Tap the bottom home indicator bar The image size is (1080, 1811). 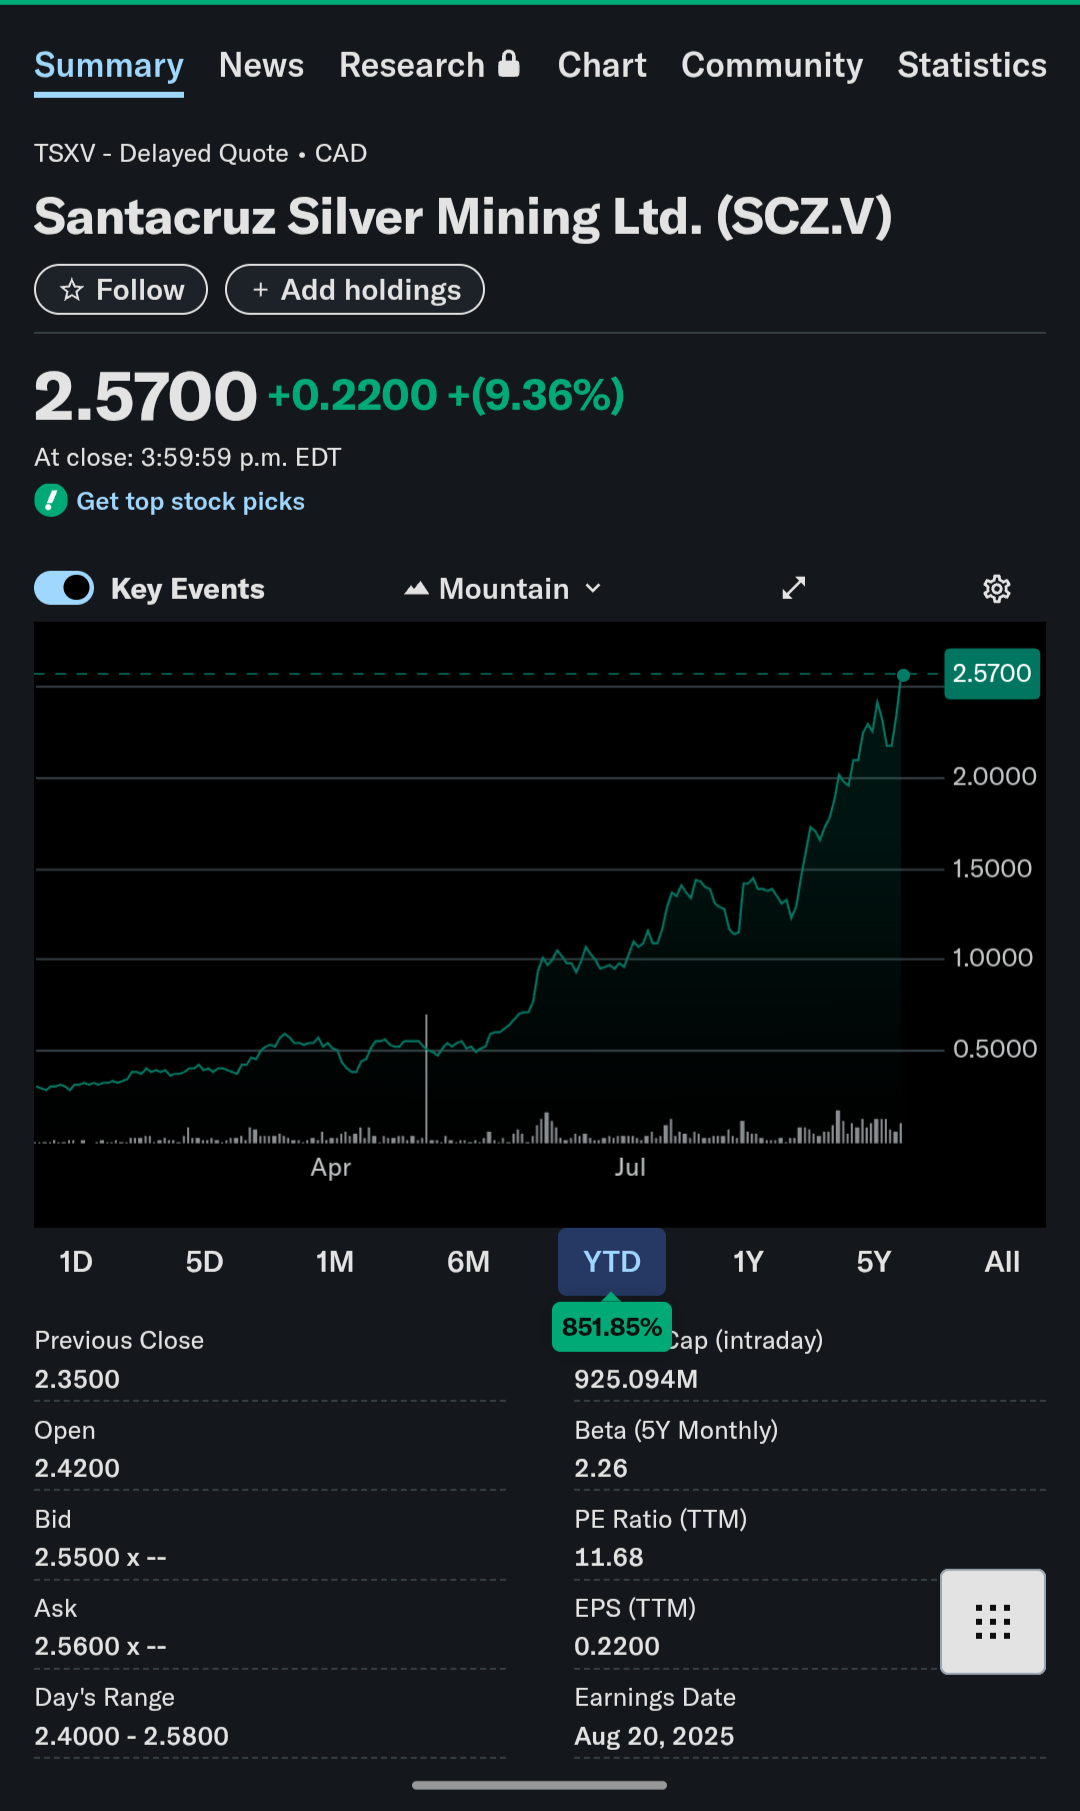540,1785
